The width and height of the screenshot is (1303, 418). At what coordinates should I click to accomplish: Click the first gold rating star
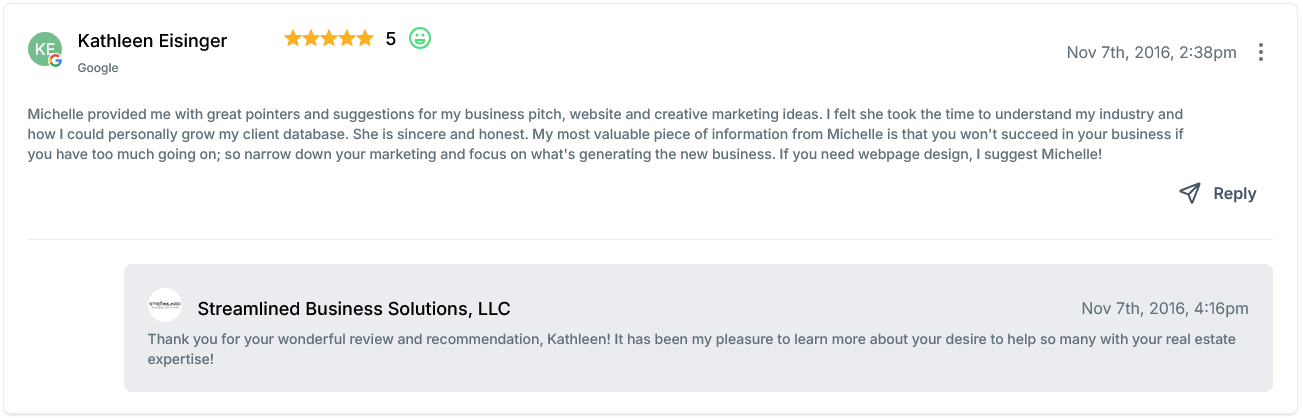coord(293,39)
